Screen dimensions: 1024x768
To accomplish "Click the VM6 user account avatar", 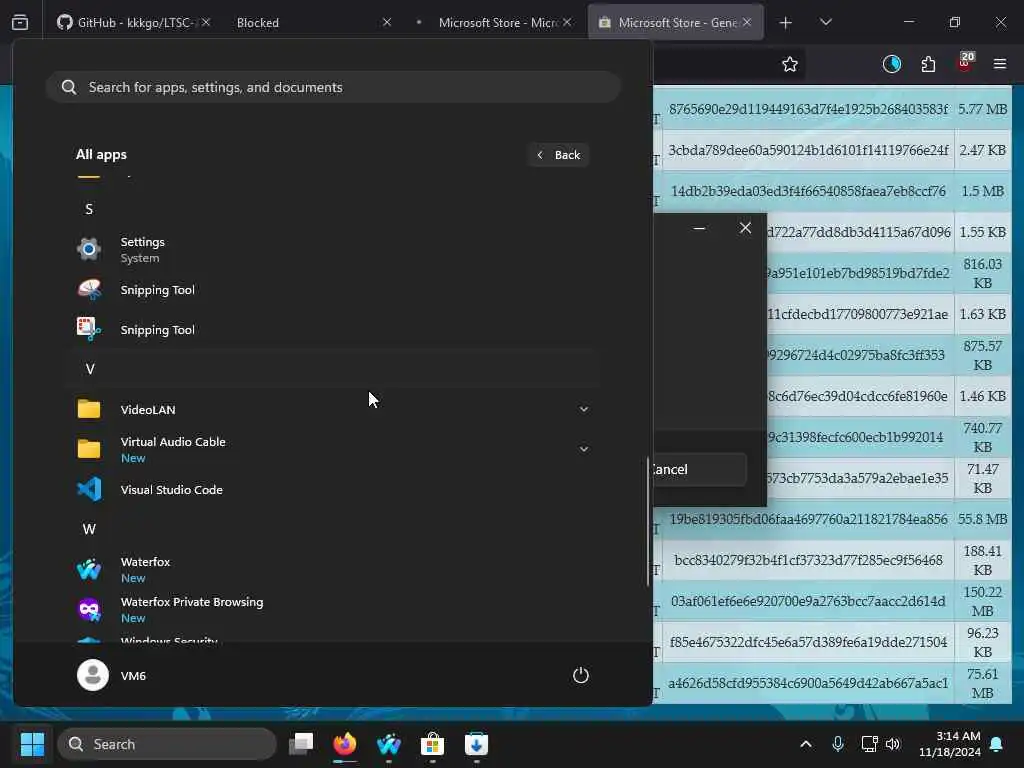I will 93,675.
